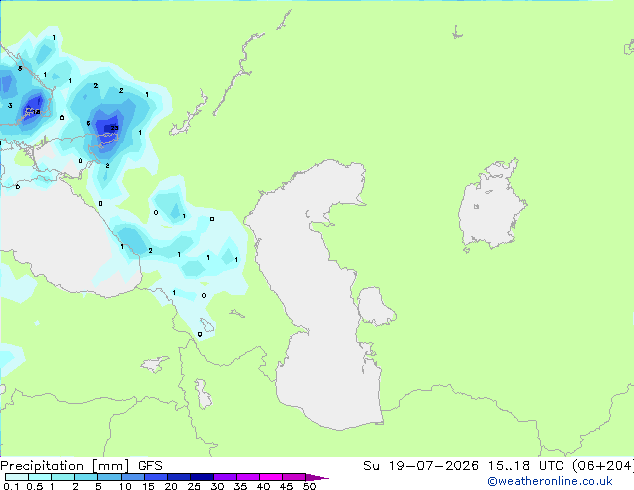Screen dimensions: 634x490
Task: Click the 'Precipitation [mm]' title text
Action: tap(65, 466)
